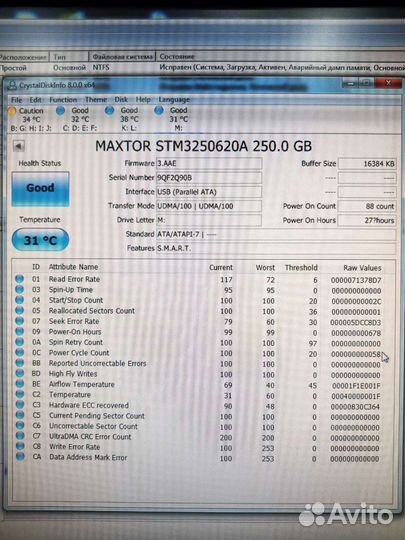Image resolution: width=405 pixels, height=540 pixels.
Task: Click the Состояние column header in background window
Action: [x=177, y=56]
